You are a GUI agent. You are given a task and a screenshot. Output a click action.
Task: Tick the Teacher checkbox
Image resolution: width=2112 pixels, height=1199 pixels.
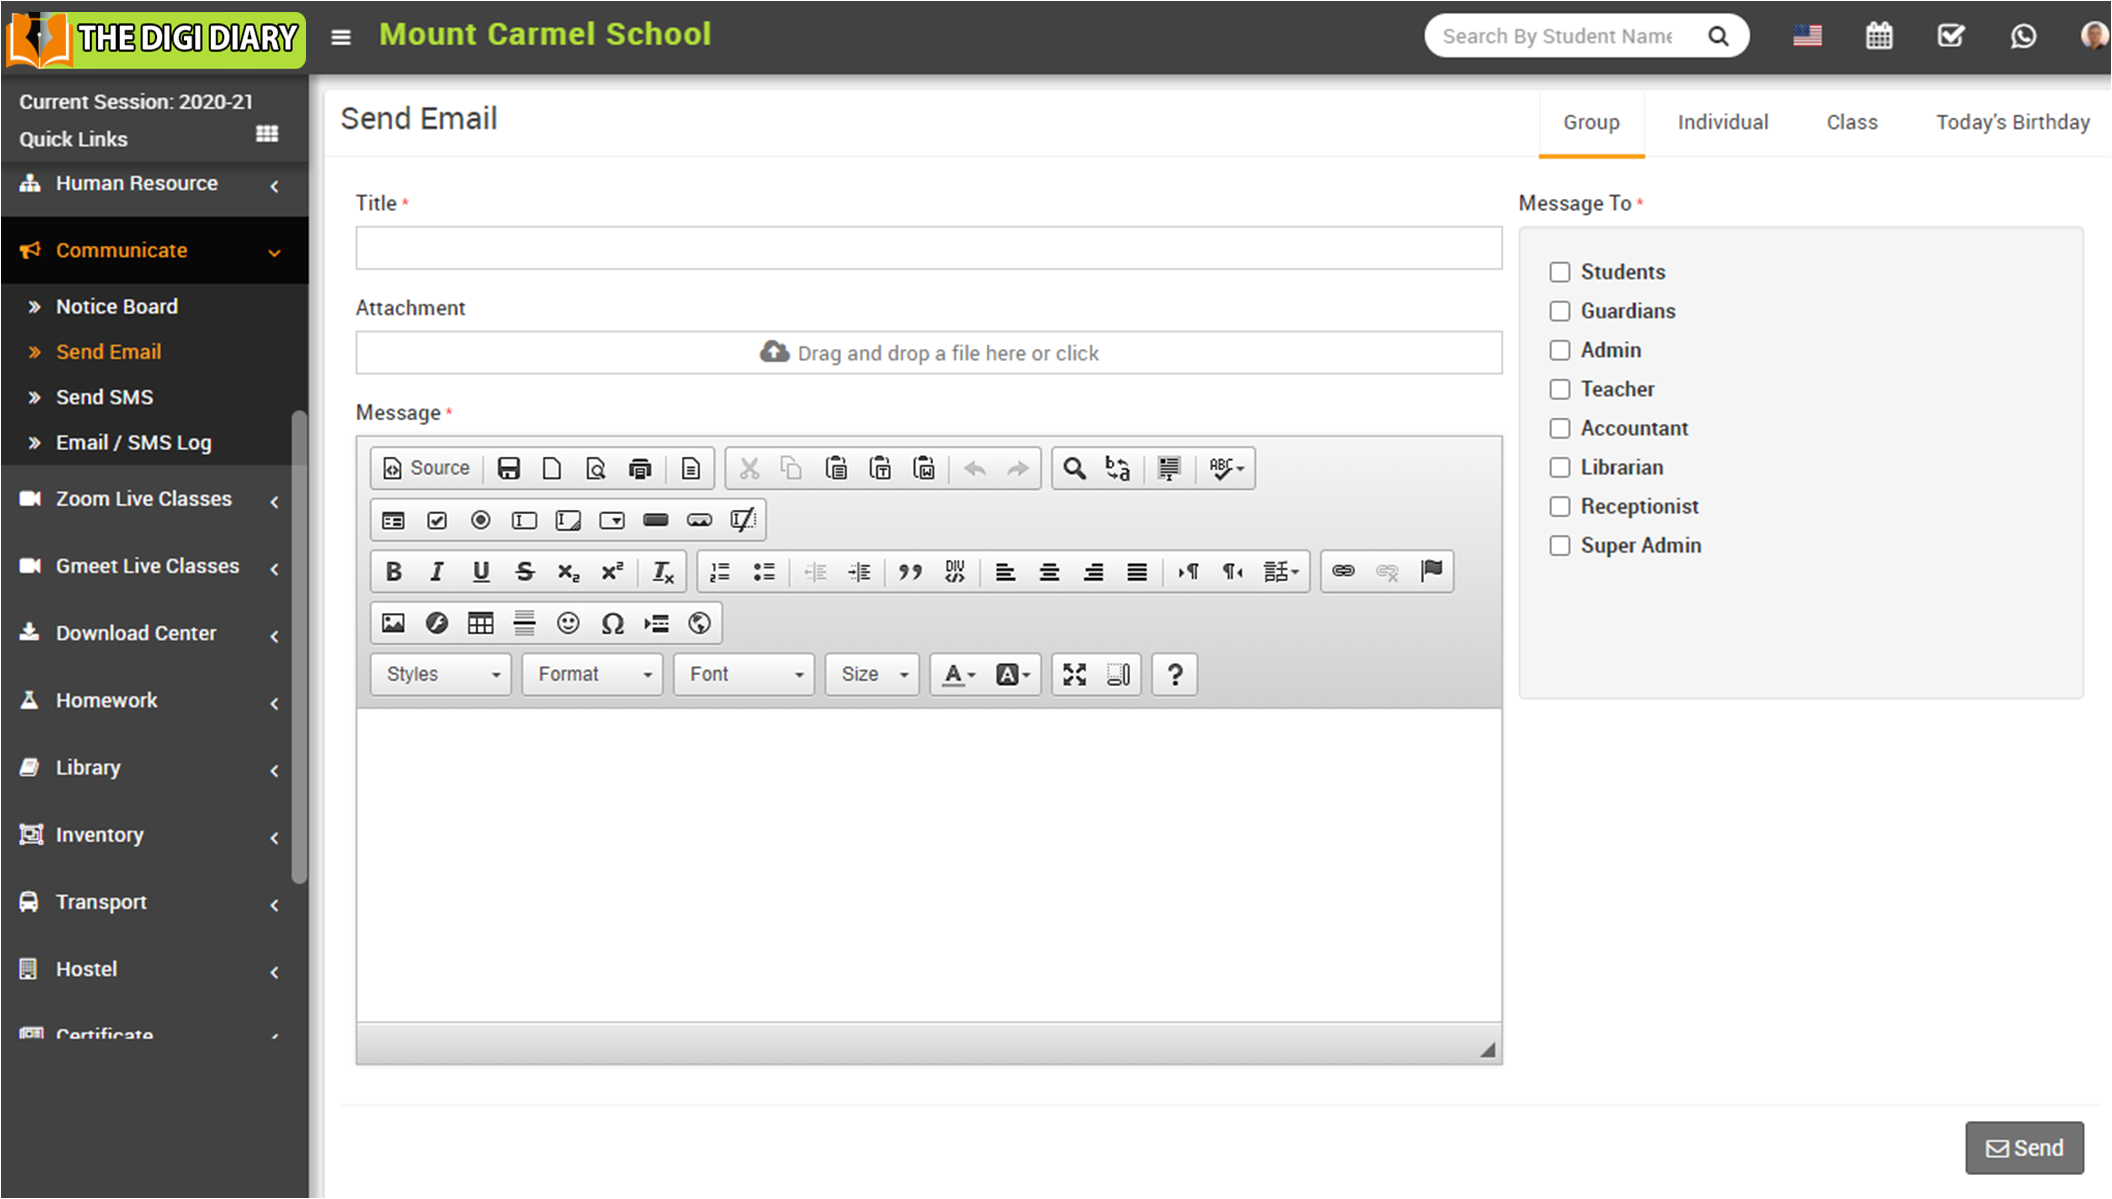click(x=1560, y=389)
